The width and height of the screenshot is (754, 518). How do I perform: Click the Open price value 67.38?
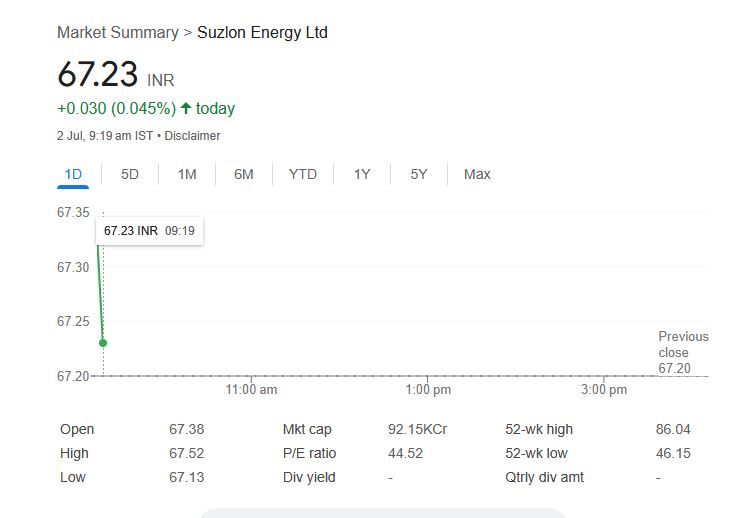[187, 429]
